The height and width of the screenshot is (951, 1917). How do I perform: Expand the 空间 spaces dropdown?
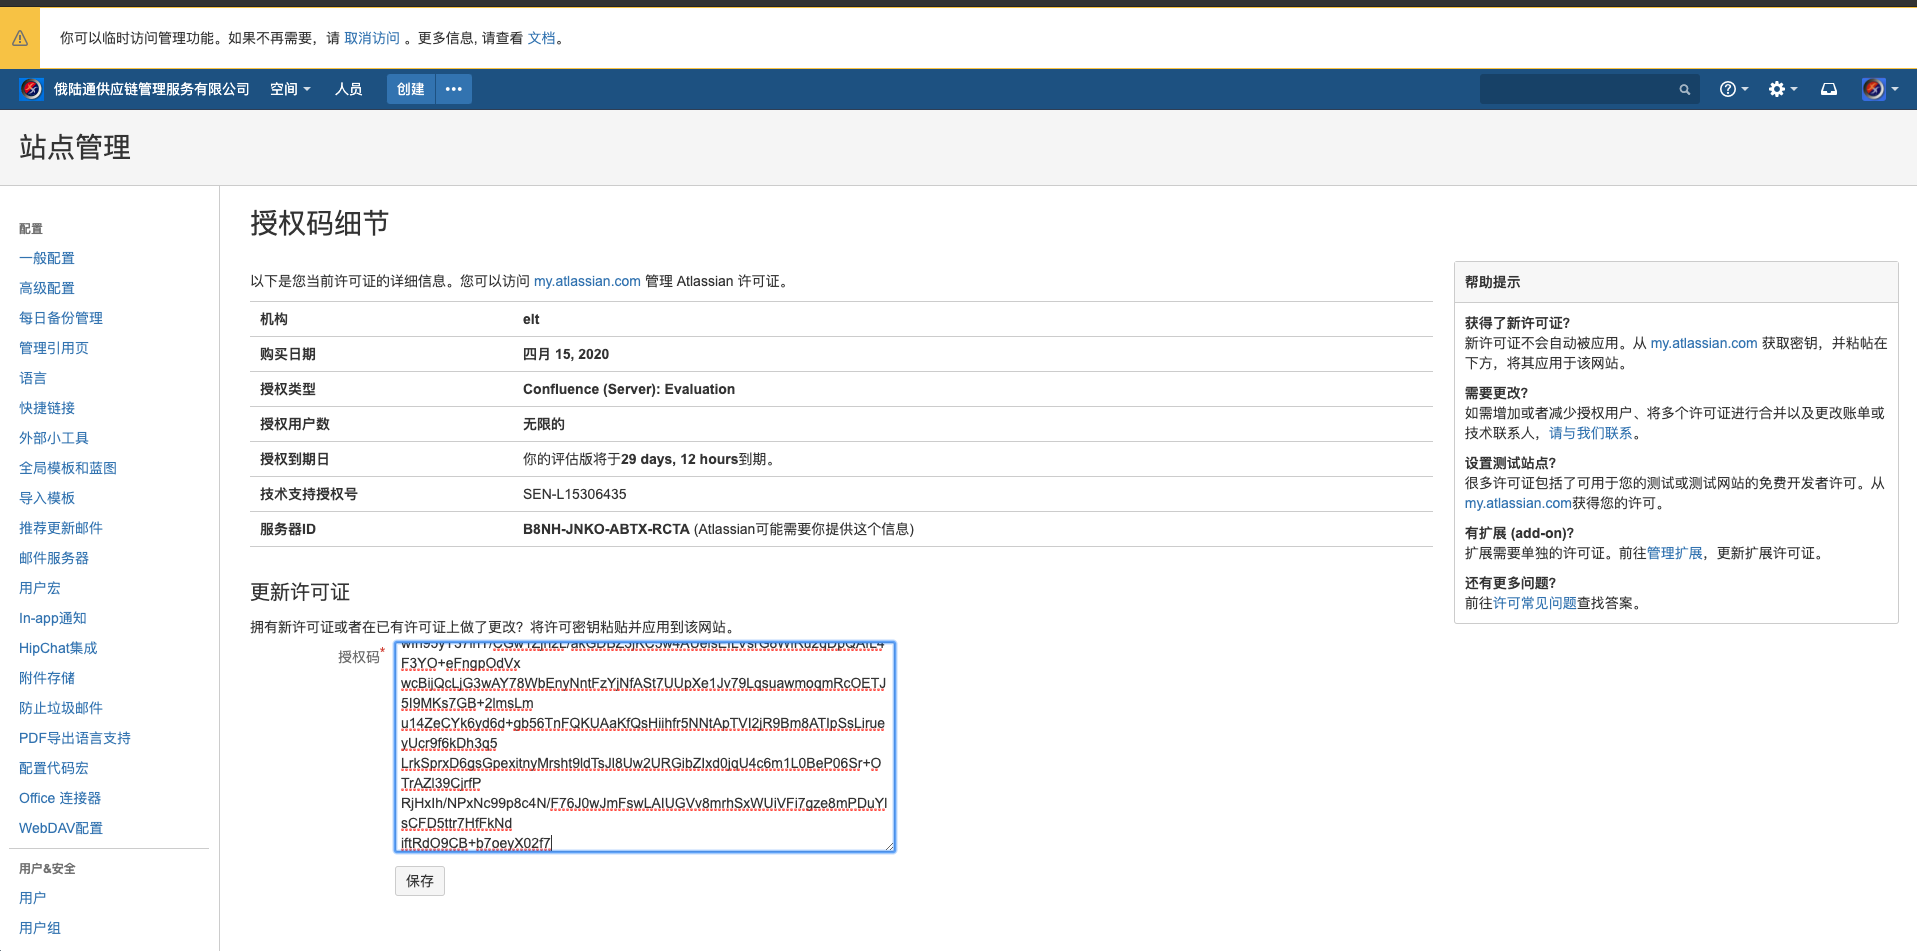tap(290, 89)
